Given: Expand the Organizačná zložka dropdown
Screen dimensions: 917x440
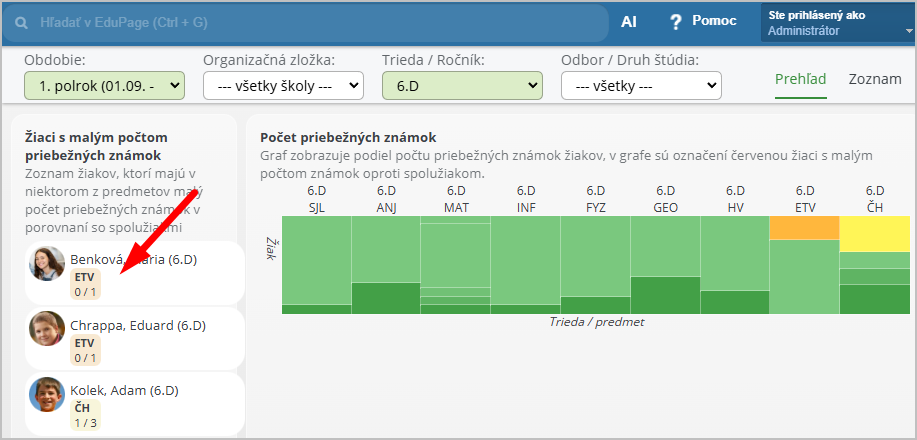Looking at the screenshot, I should tap(283, 86).
